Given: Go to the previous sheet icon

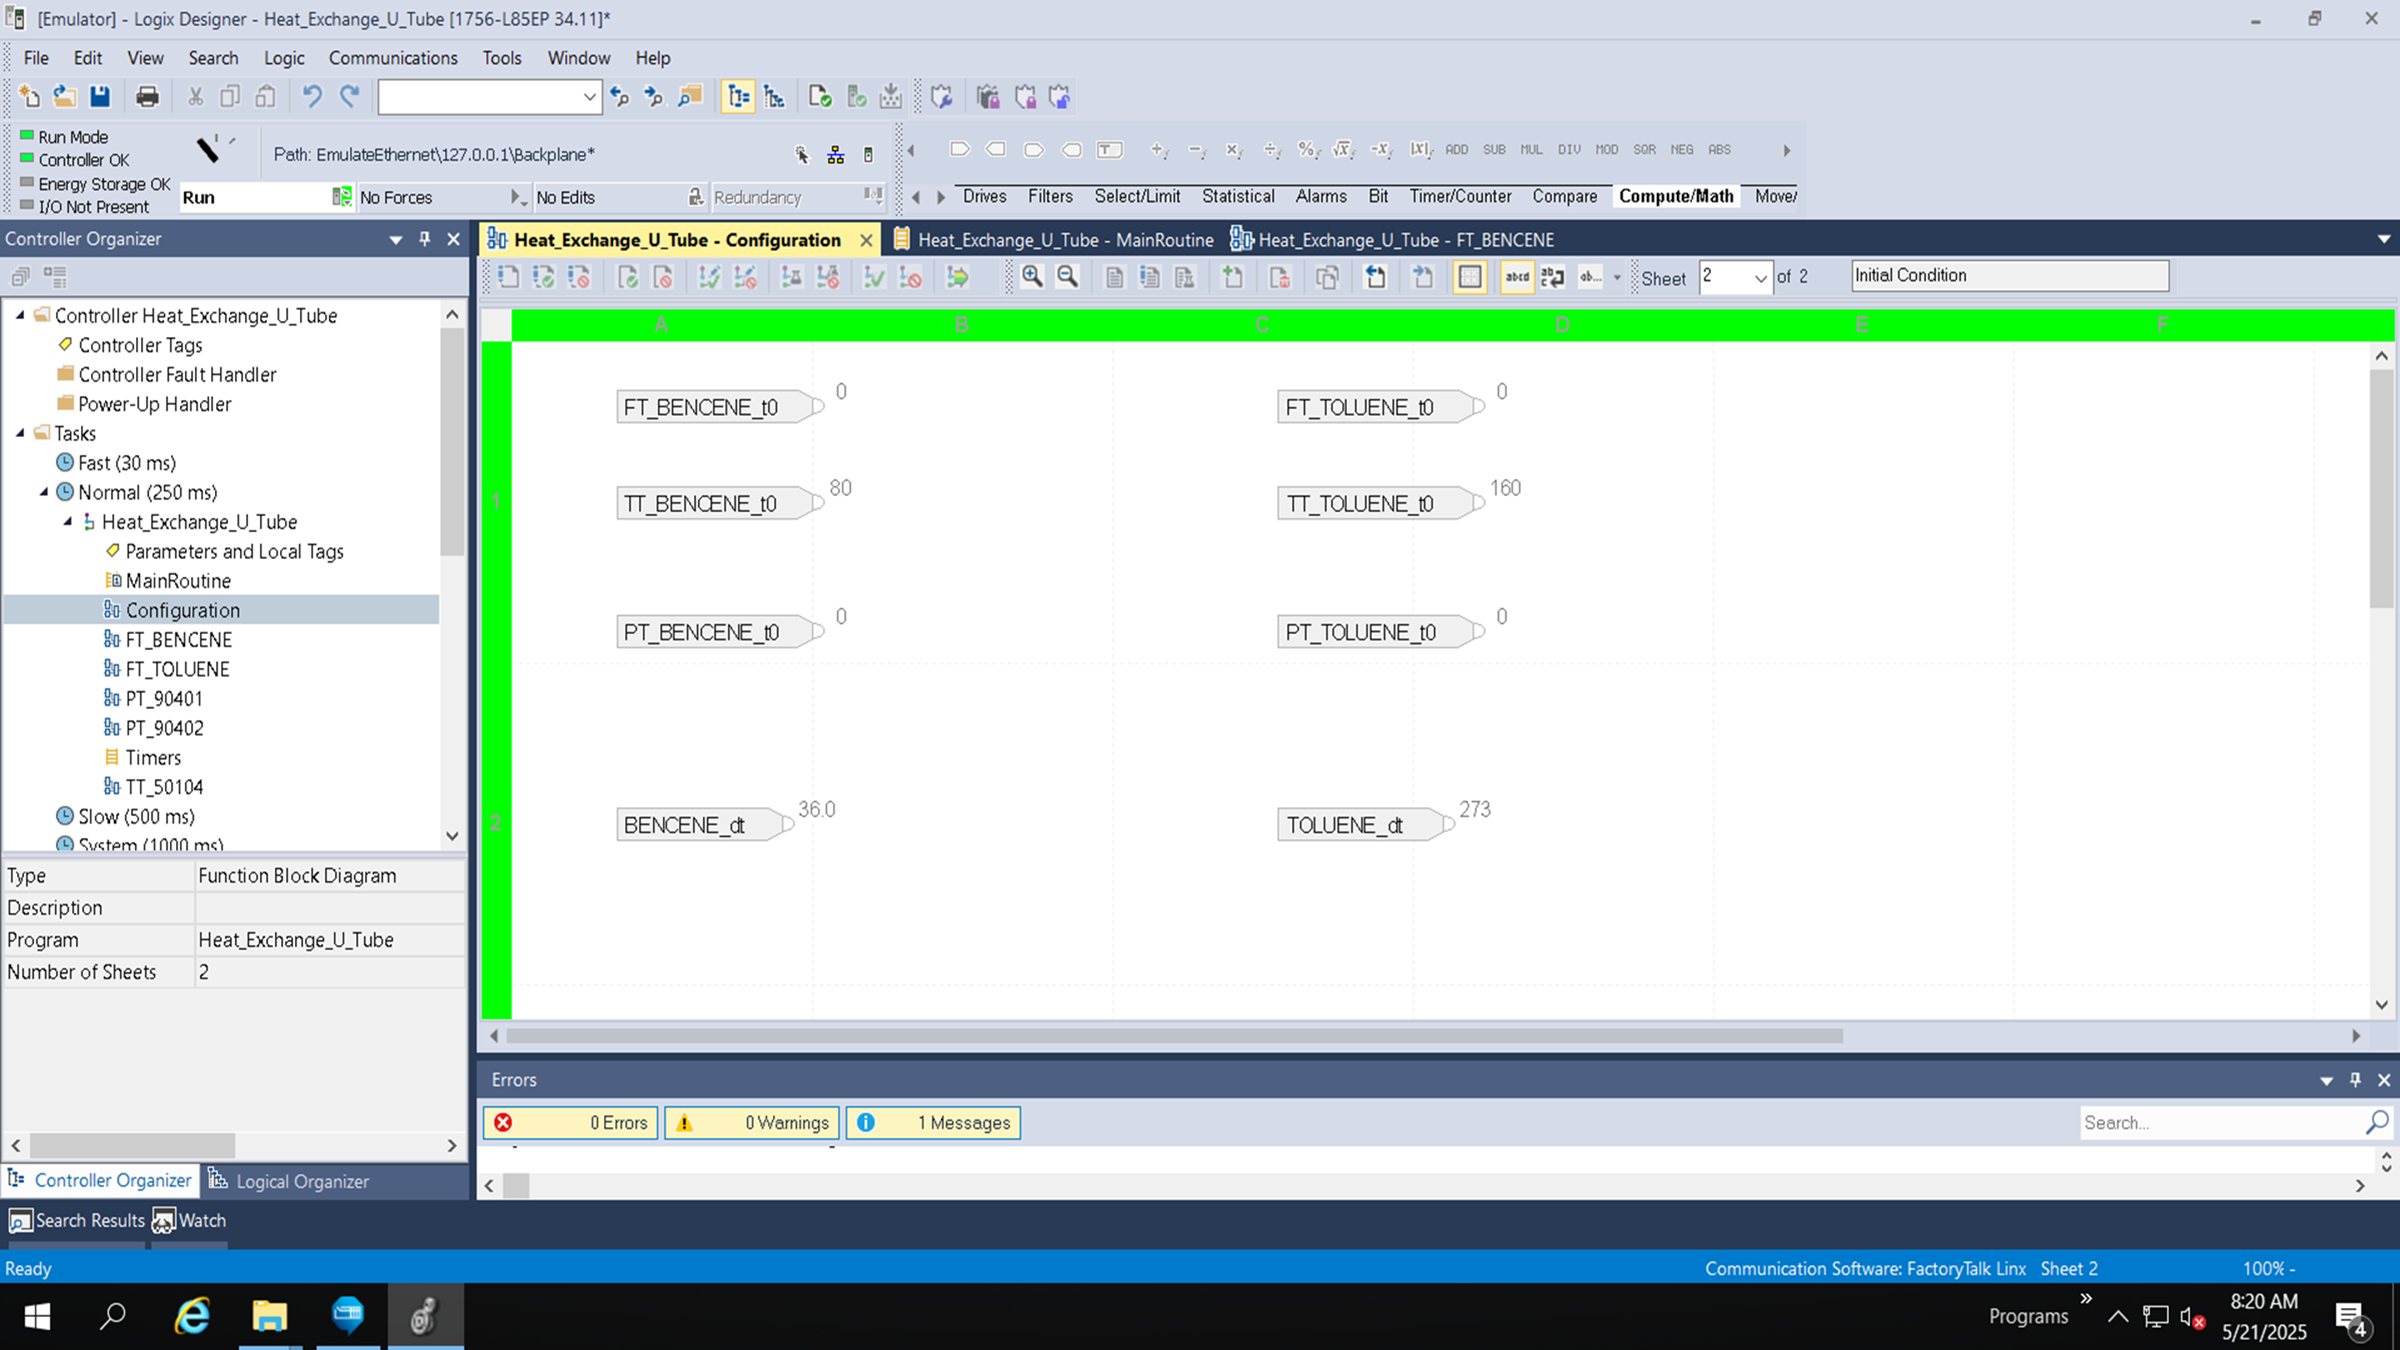Looking at the screenshot, I should tap(1376, 277).
